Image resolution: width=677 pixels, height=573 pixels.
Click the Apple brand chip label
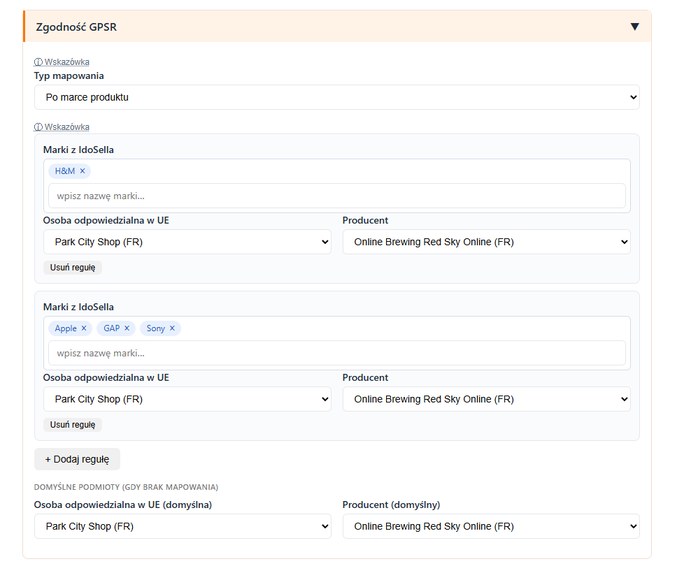pos(66,328)
